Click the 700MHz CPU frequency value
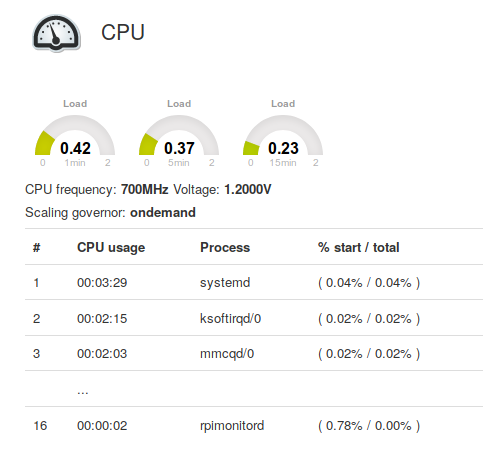495x457 pixels. pyautogui.click(x=144, y=189)
